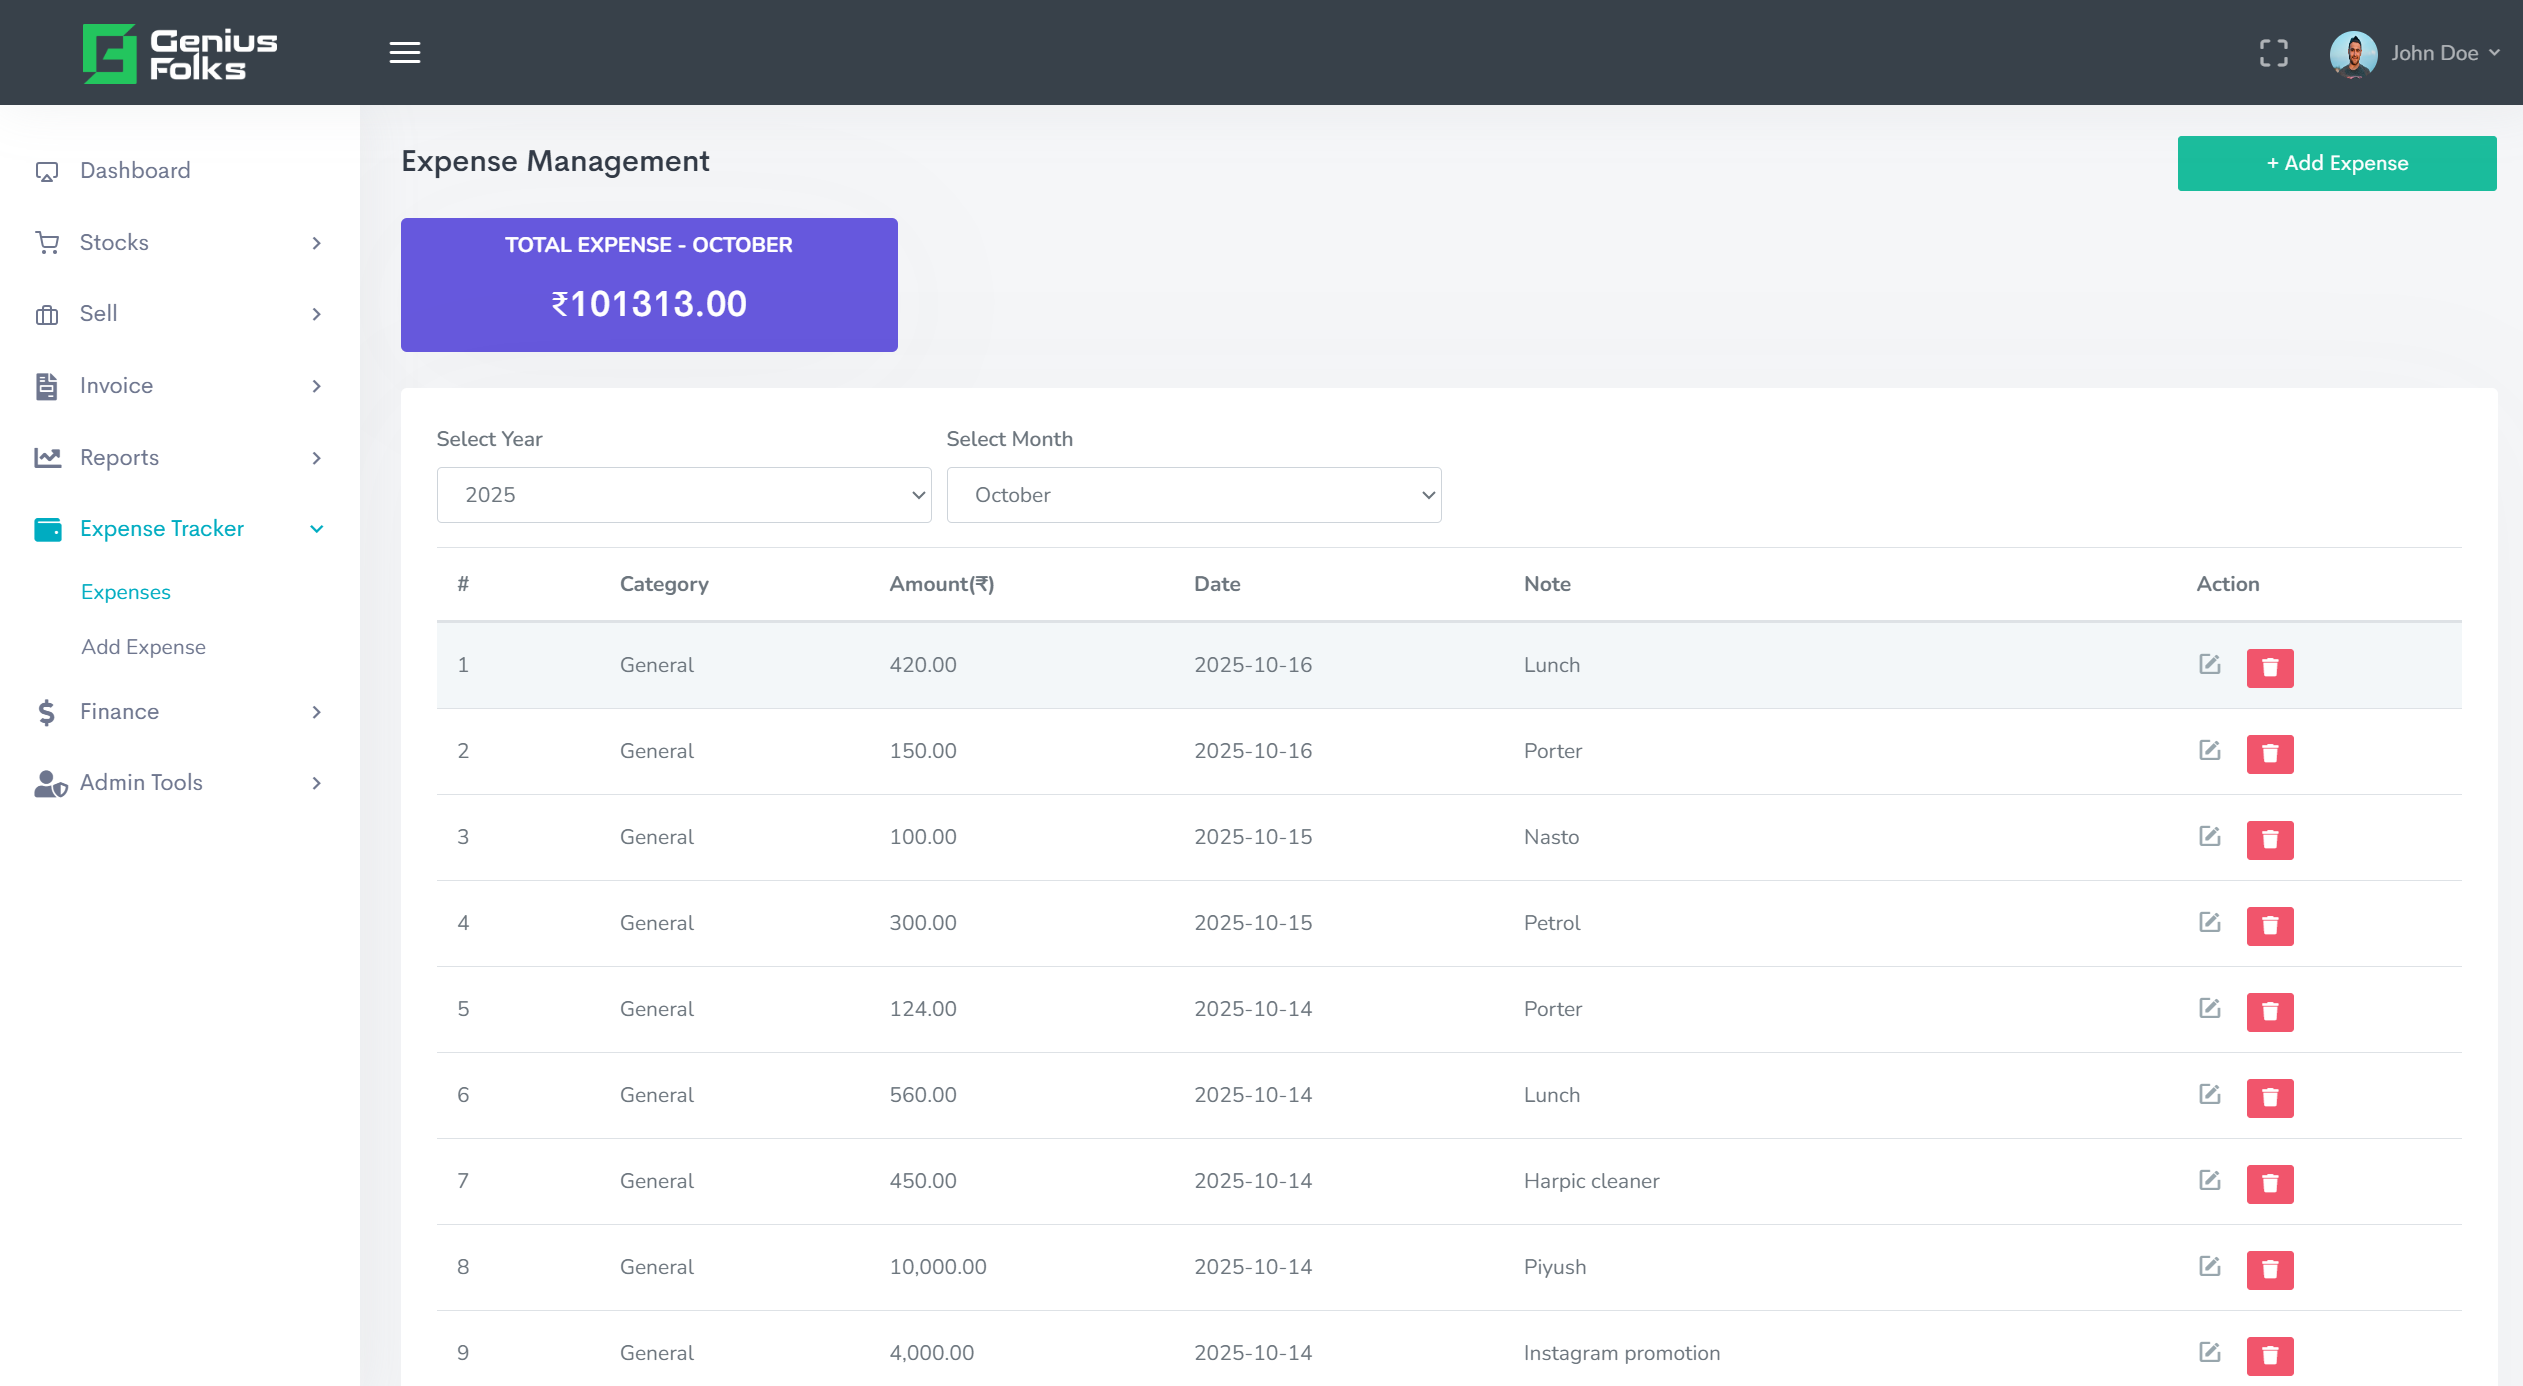Screen dimensions: 2523x1386
Task: Select Add Expense in the sidebar
Action: (x=143, y=647)
